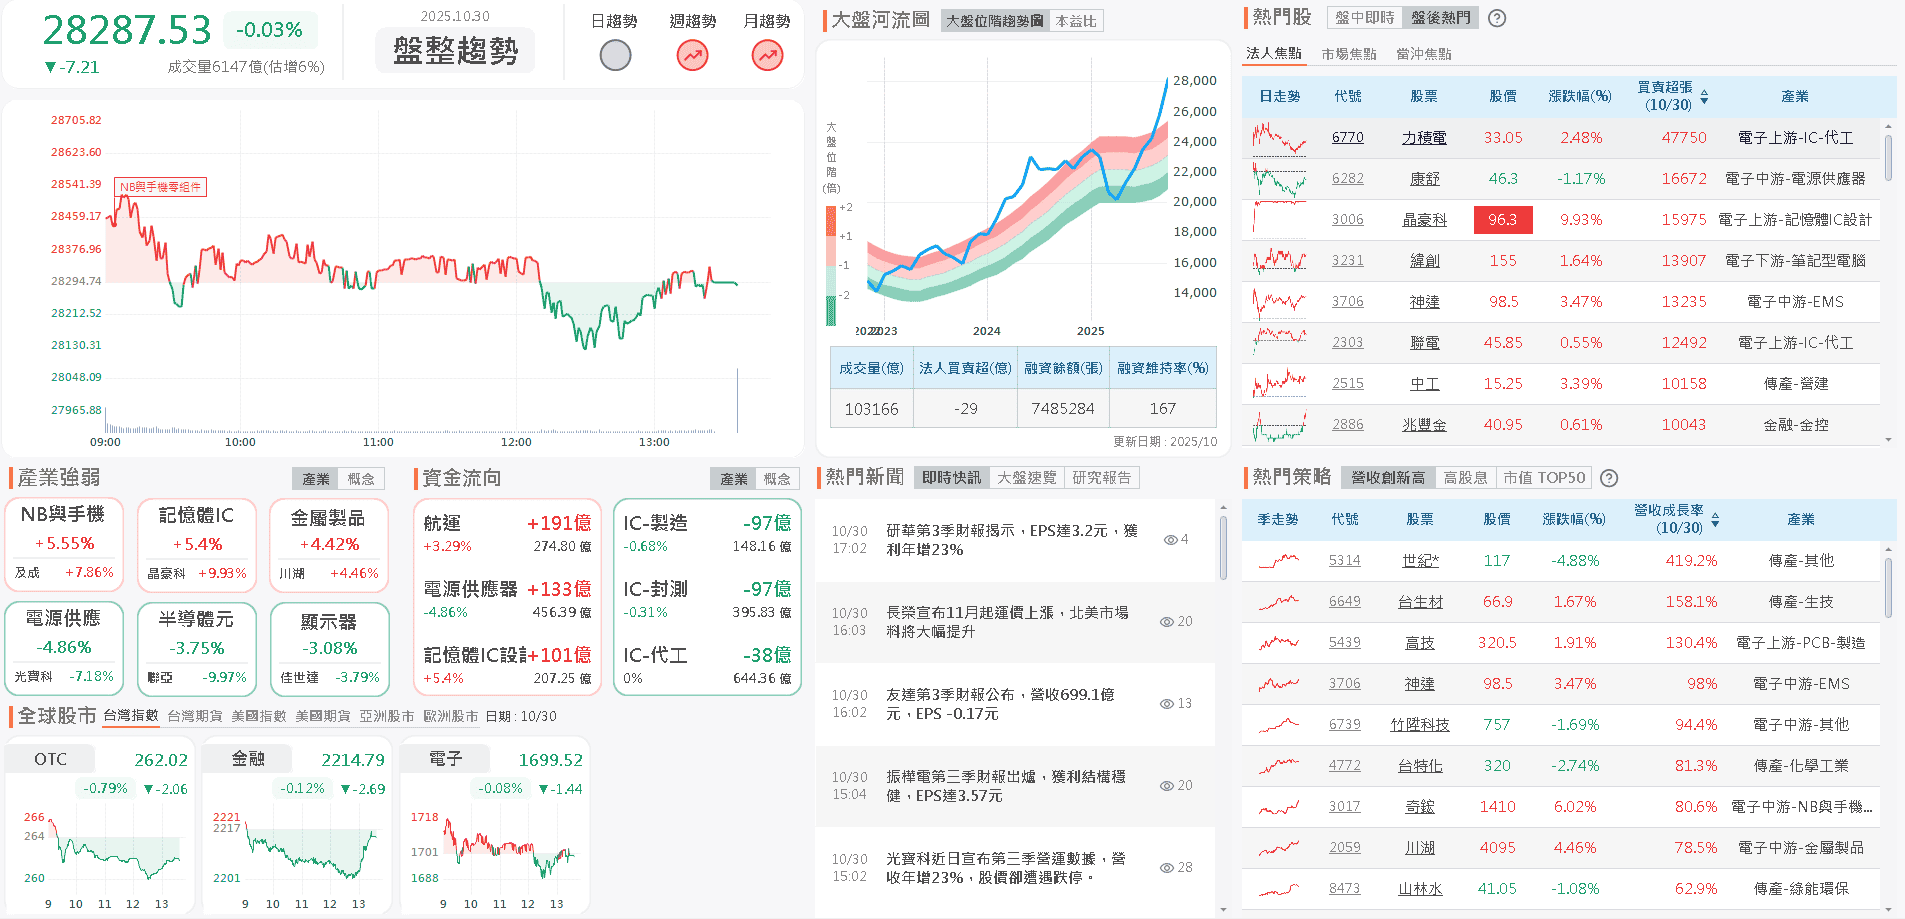
Task: Open the 力積電 stock link
Action: 1422,137
